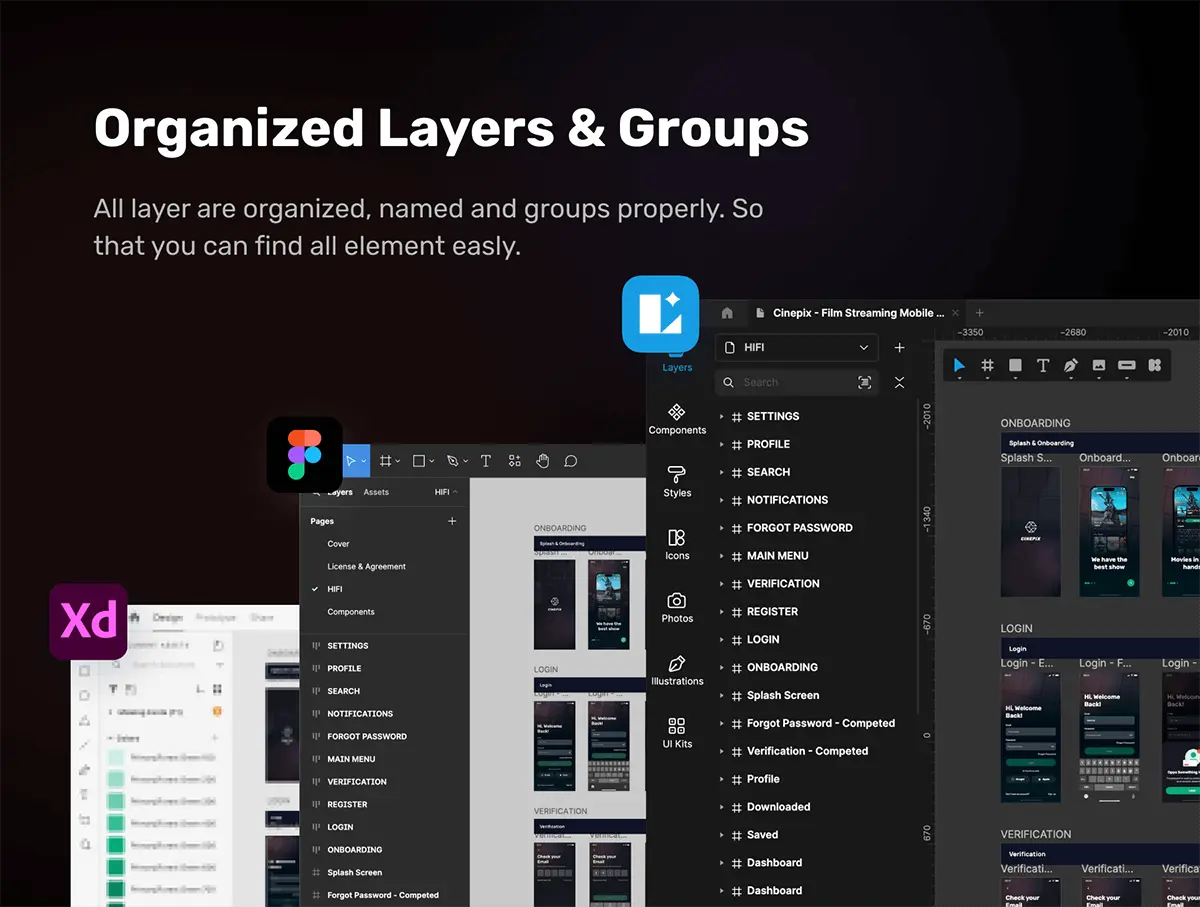Expand the NOTIFICATIONS layer in Lunacy
1200x907 pixels.
point(722,500)
